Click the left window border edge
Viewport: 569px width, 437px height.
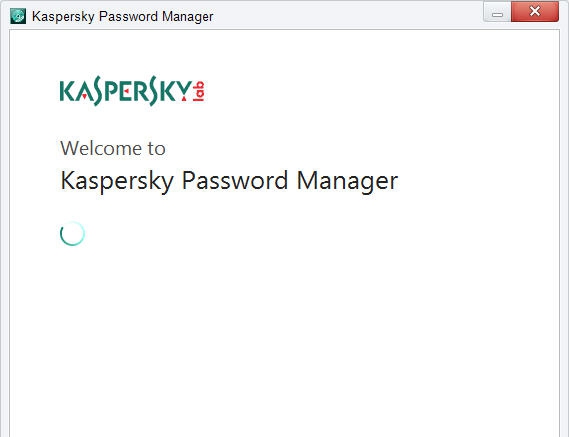(4, 232)
